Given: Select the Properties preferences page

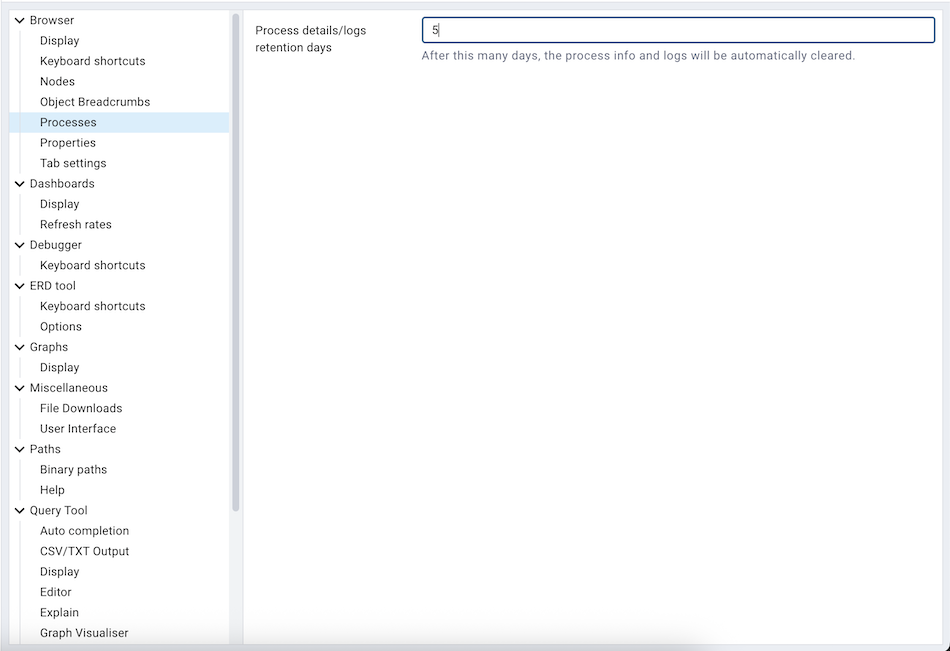Looking at the screenshot, I should pos(68,142).
